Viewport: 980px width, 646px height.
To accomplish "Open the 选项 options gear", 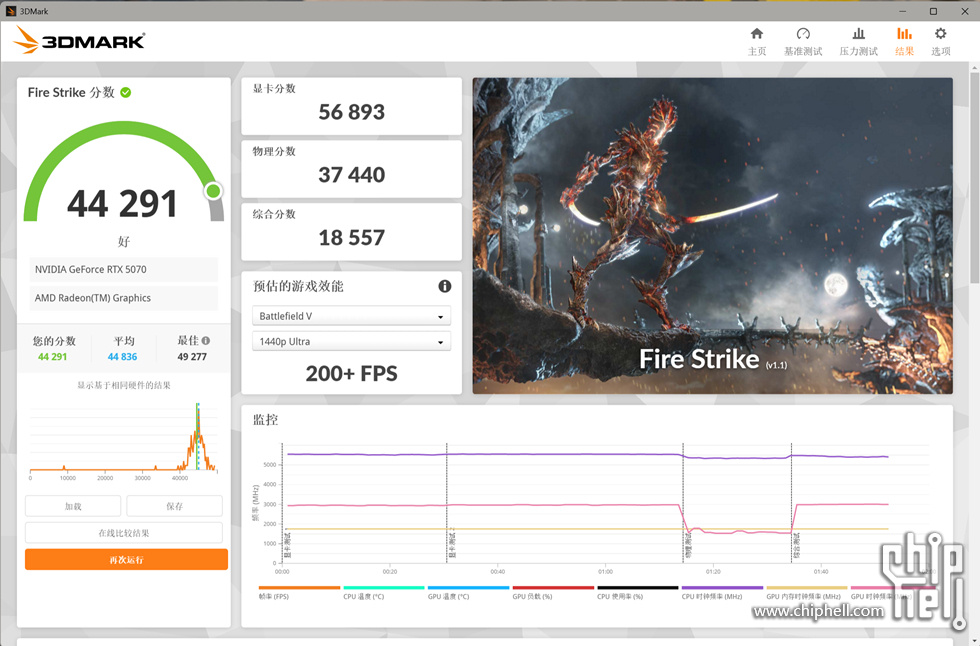I will pos(941,41).
